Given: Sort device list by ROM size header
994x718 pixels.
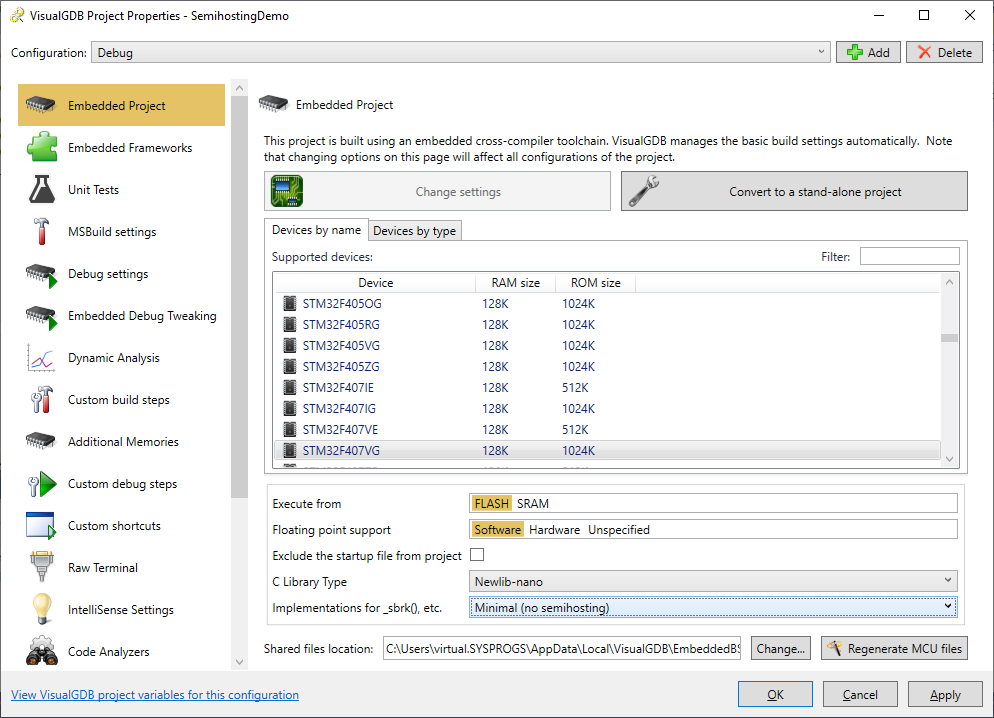Looking at the screenshot, I should (595, 283).
